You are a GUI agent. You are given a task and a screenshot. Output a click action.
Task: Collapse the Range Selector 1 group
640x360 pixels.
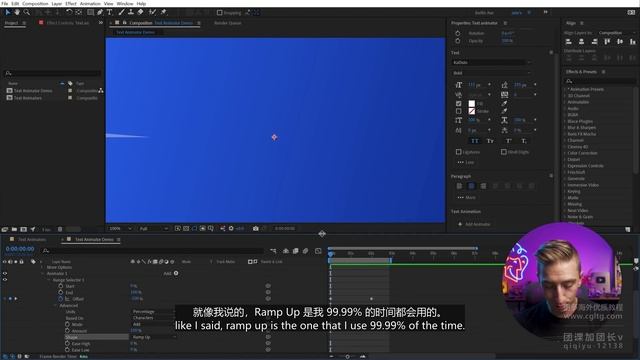pos(49,280)
